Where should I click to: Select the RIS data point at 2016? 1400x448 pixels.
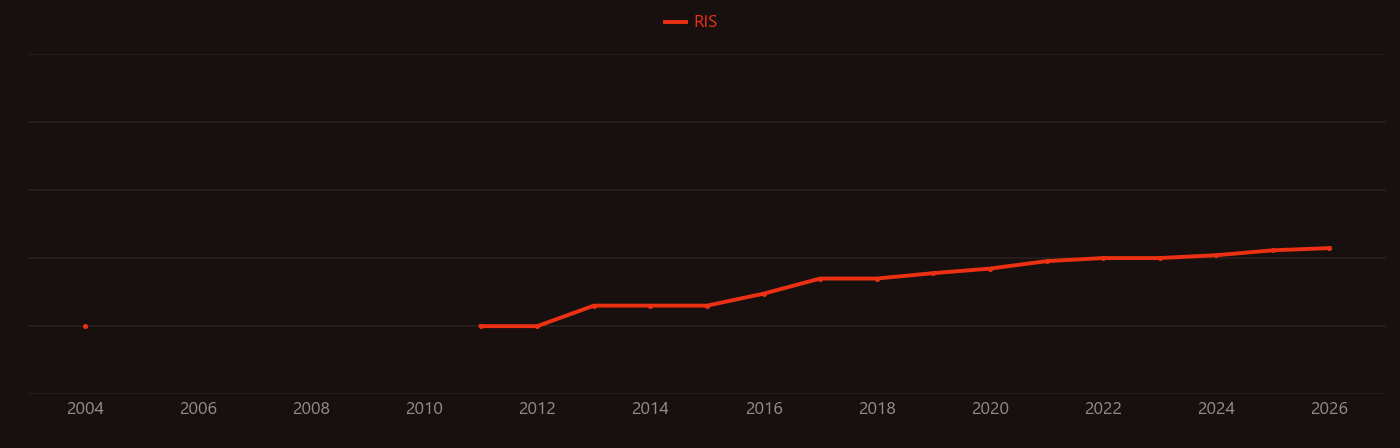click(x=764, y=294)
